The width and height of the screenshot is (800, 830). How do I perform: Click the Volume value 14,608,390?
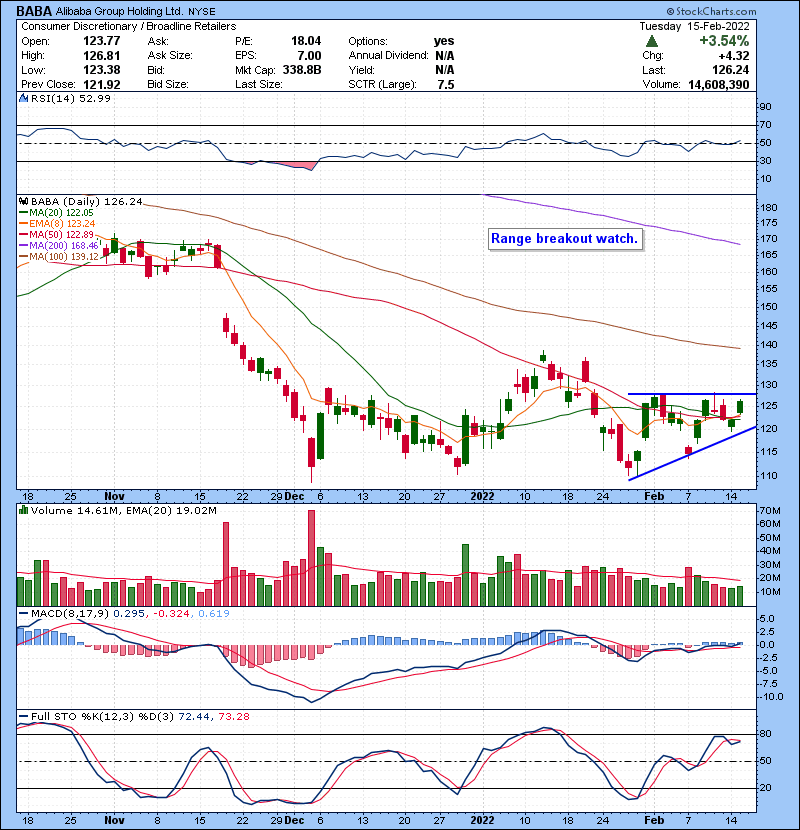tap(718, 84)
